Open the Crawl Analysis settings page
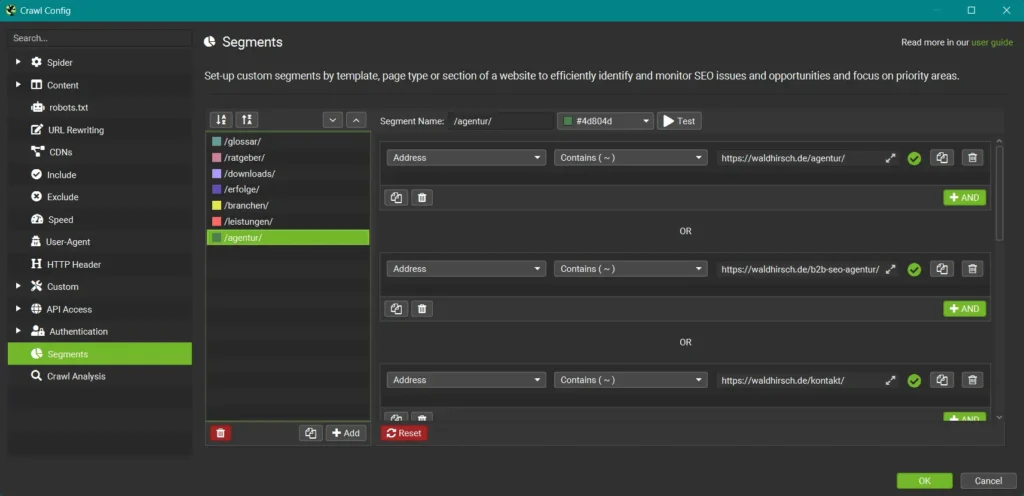The image size is (1024, 496). point(76,376)
